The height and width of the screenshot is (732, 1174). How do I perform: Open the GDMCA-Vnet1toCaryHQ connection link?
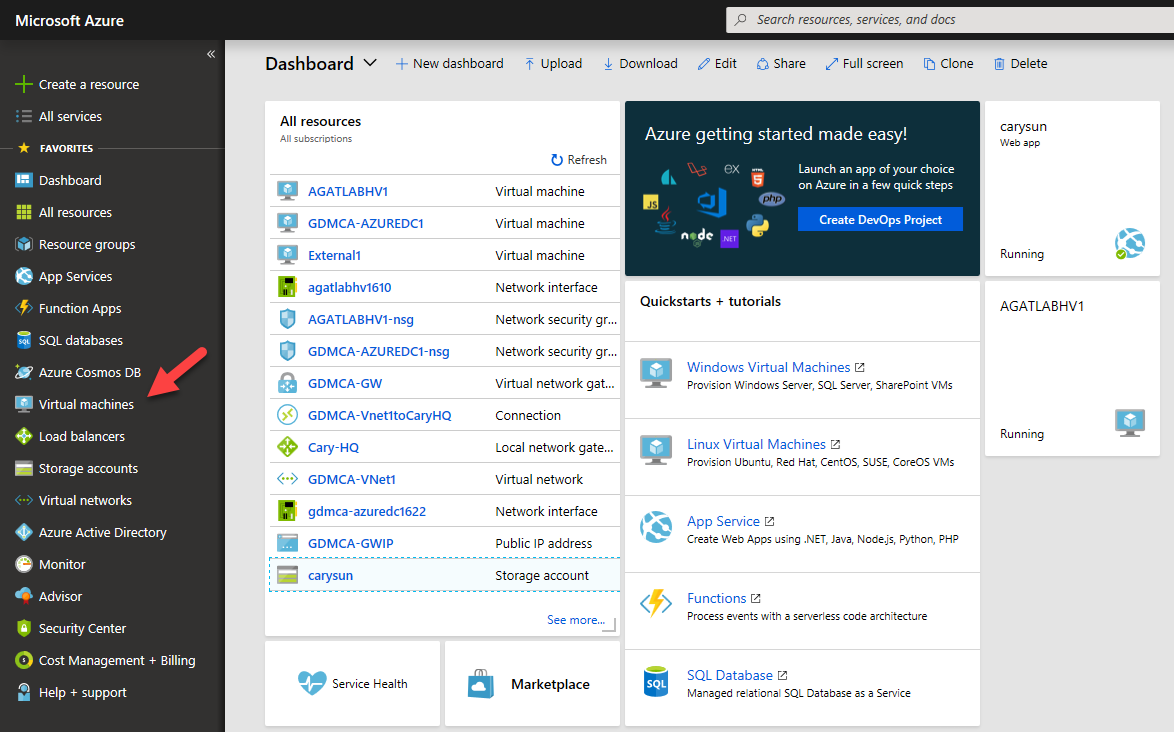click(380, 415)
